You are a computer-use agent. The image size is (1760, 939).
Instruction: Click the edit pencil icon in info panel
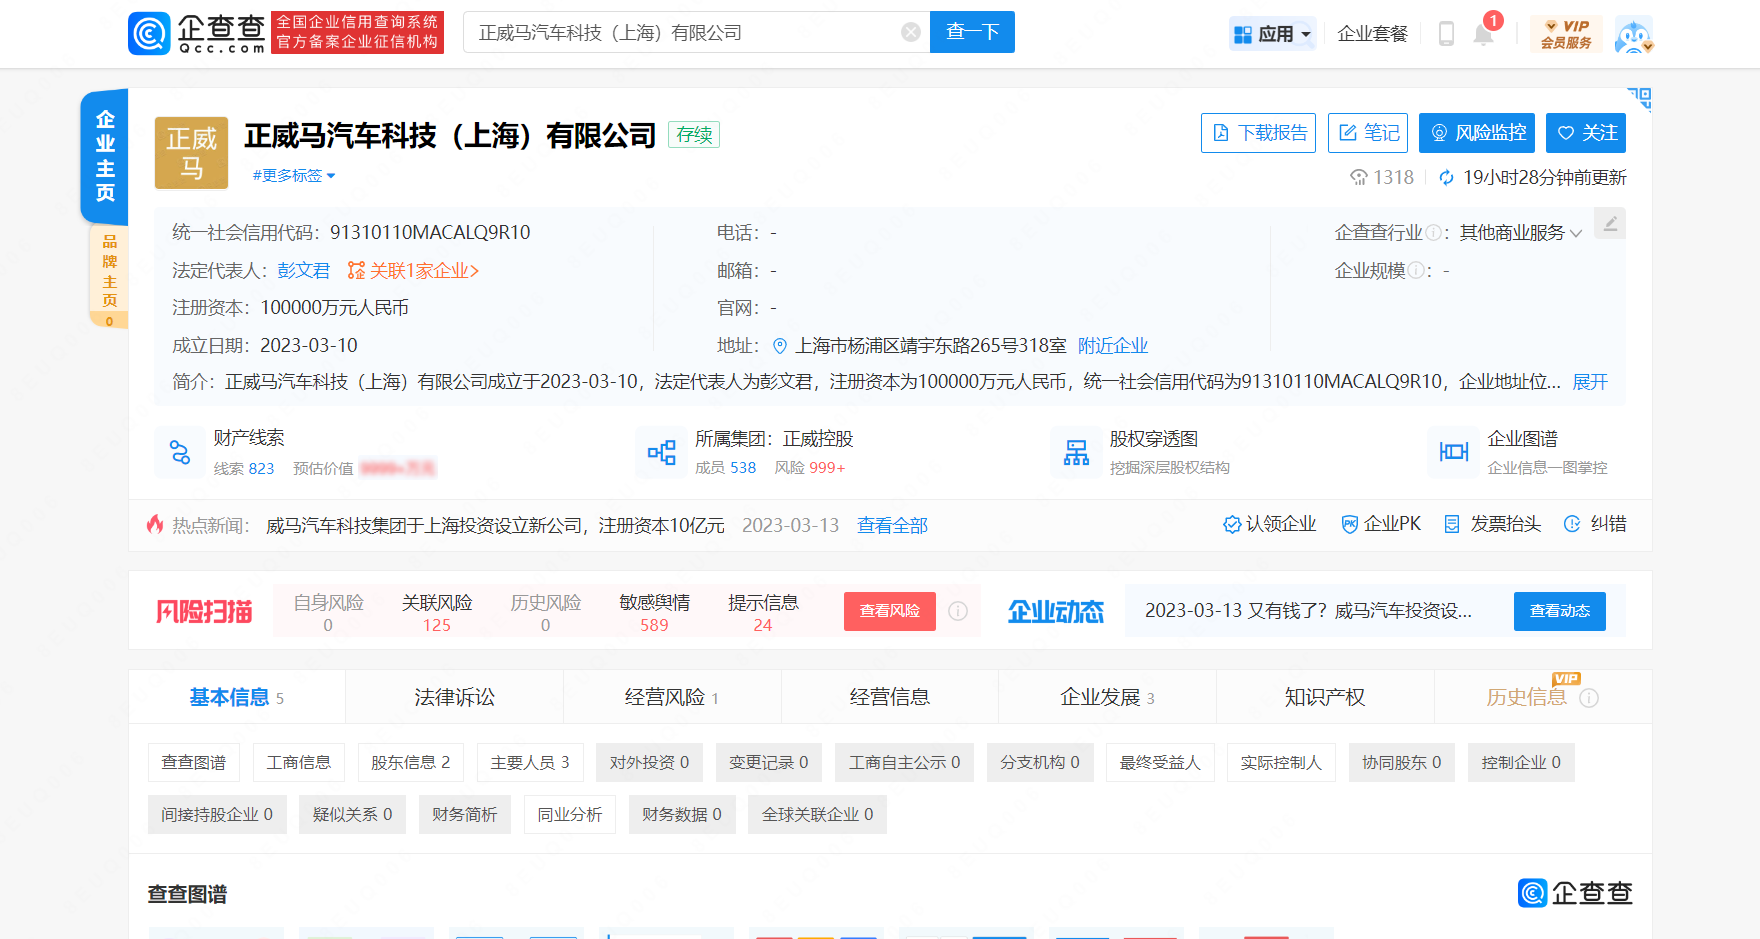(x=1610, y=224)
